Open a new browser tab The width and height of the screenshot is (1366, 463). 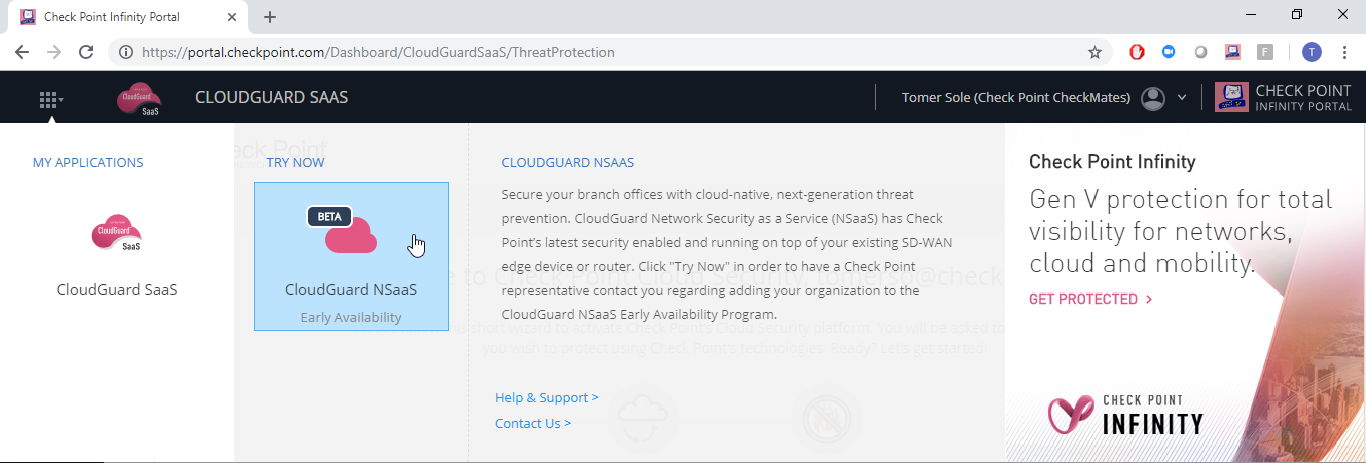(x=270, y=17)
